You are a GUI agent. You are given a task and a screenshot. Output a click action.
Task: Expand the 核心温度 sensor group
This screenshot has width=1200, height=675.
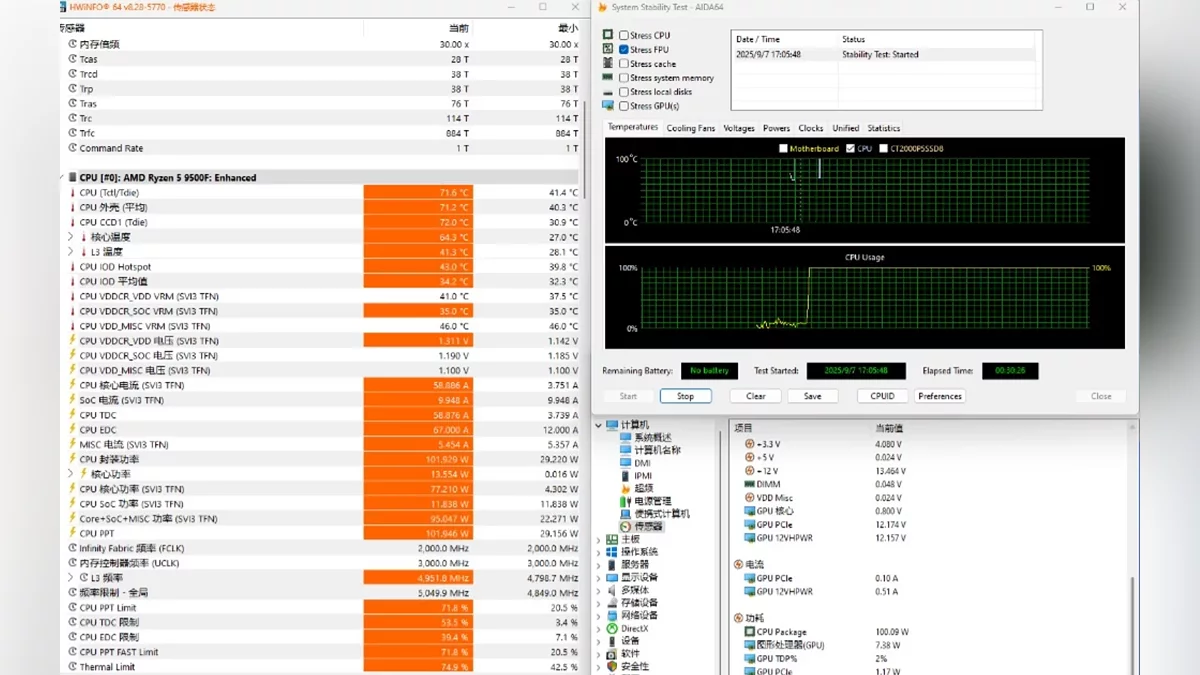click(71, 237)
